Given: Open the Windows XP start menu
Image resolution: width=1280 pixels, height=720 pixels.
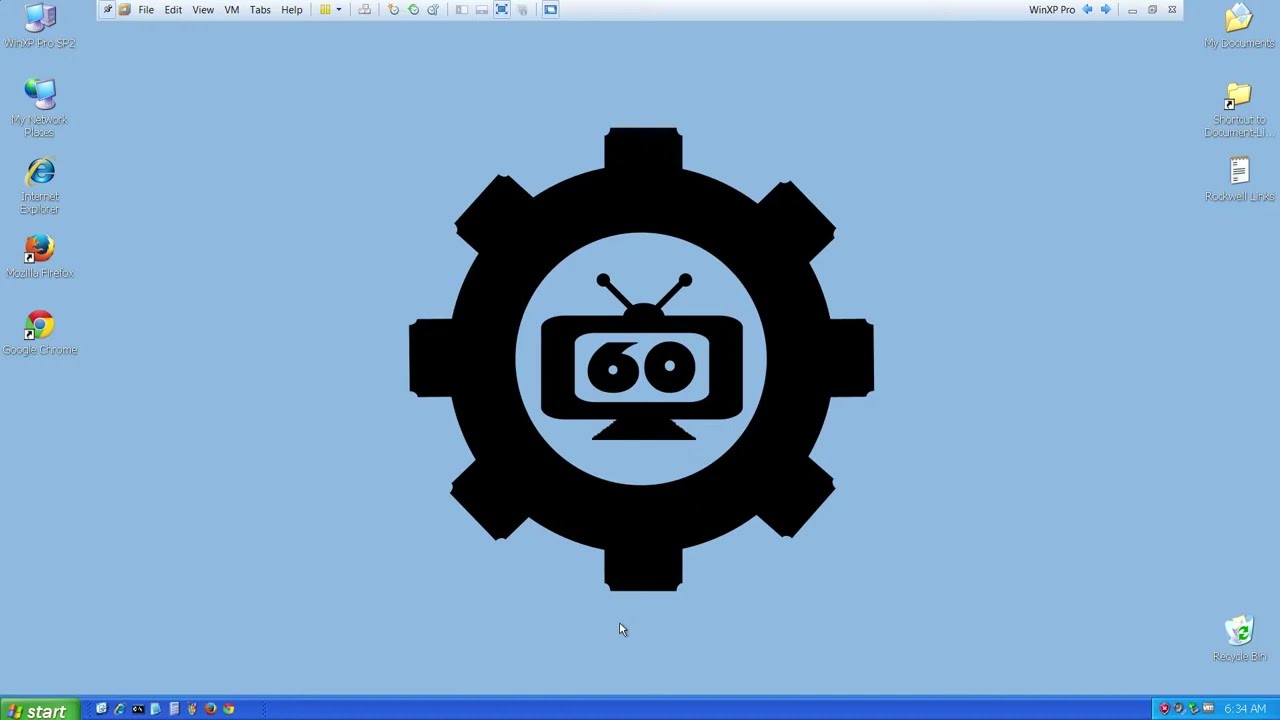Looking at the screenshot, I should (x=38, y=710).
